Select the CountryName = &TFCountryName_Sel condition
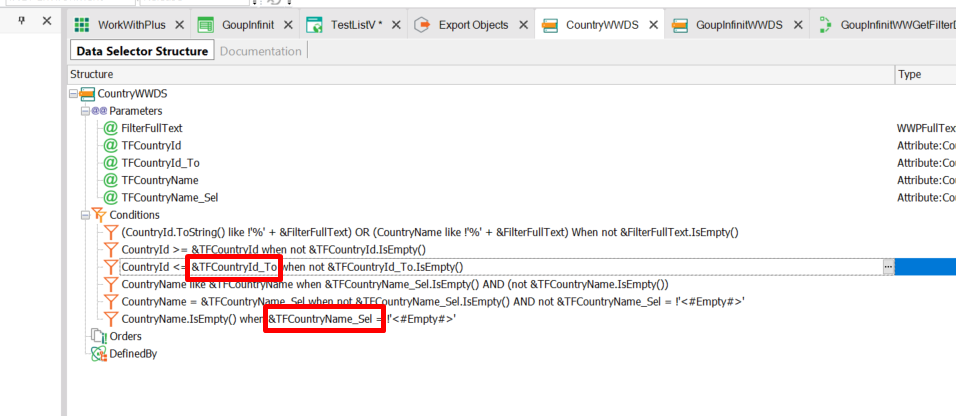The height and width of the screenshot is (416, 956). pyautogui.click(x=433, y=302)
